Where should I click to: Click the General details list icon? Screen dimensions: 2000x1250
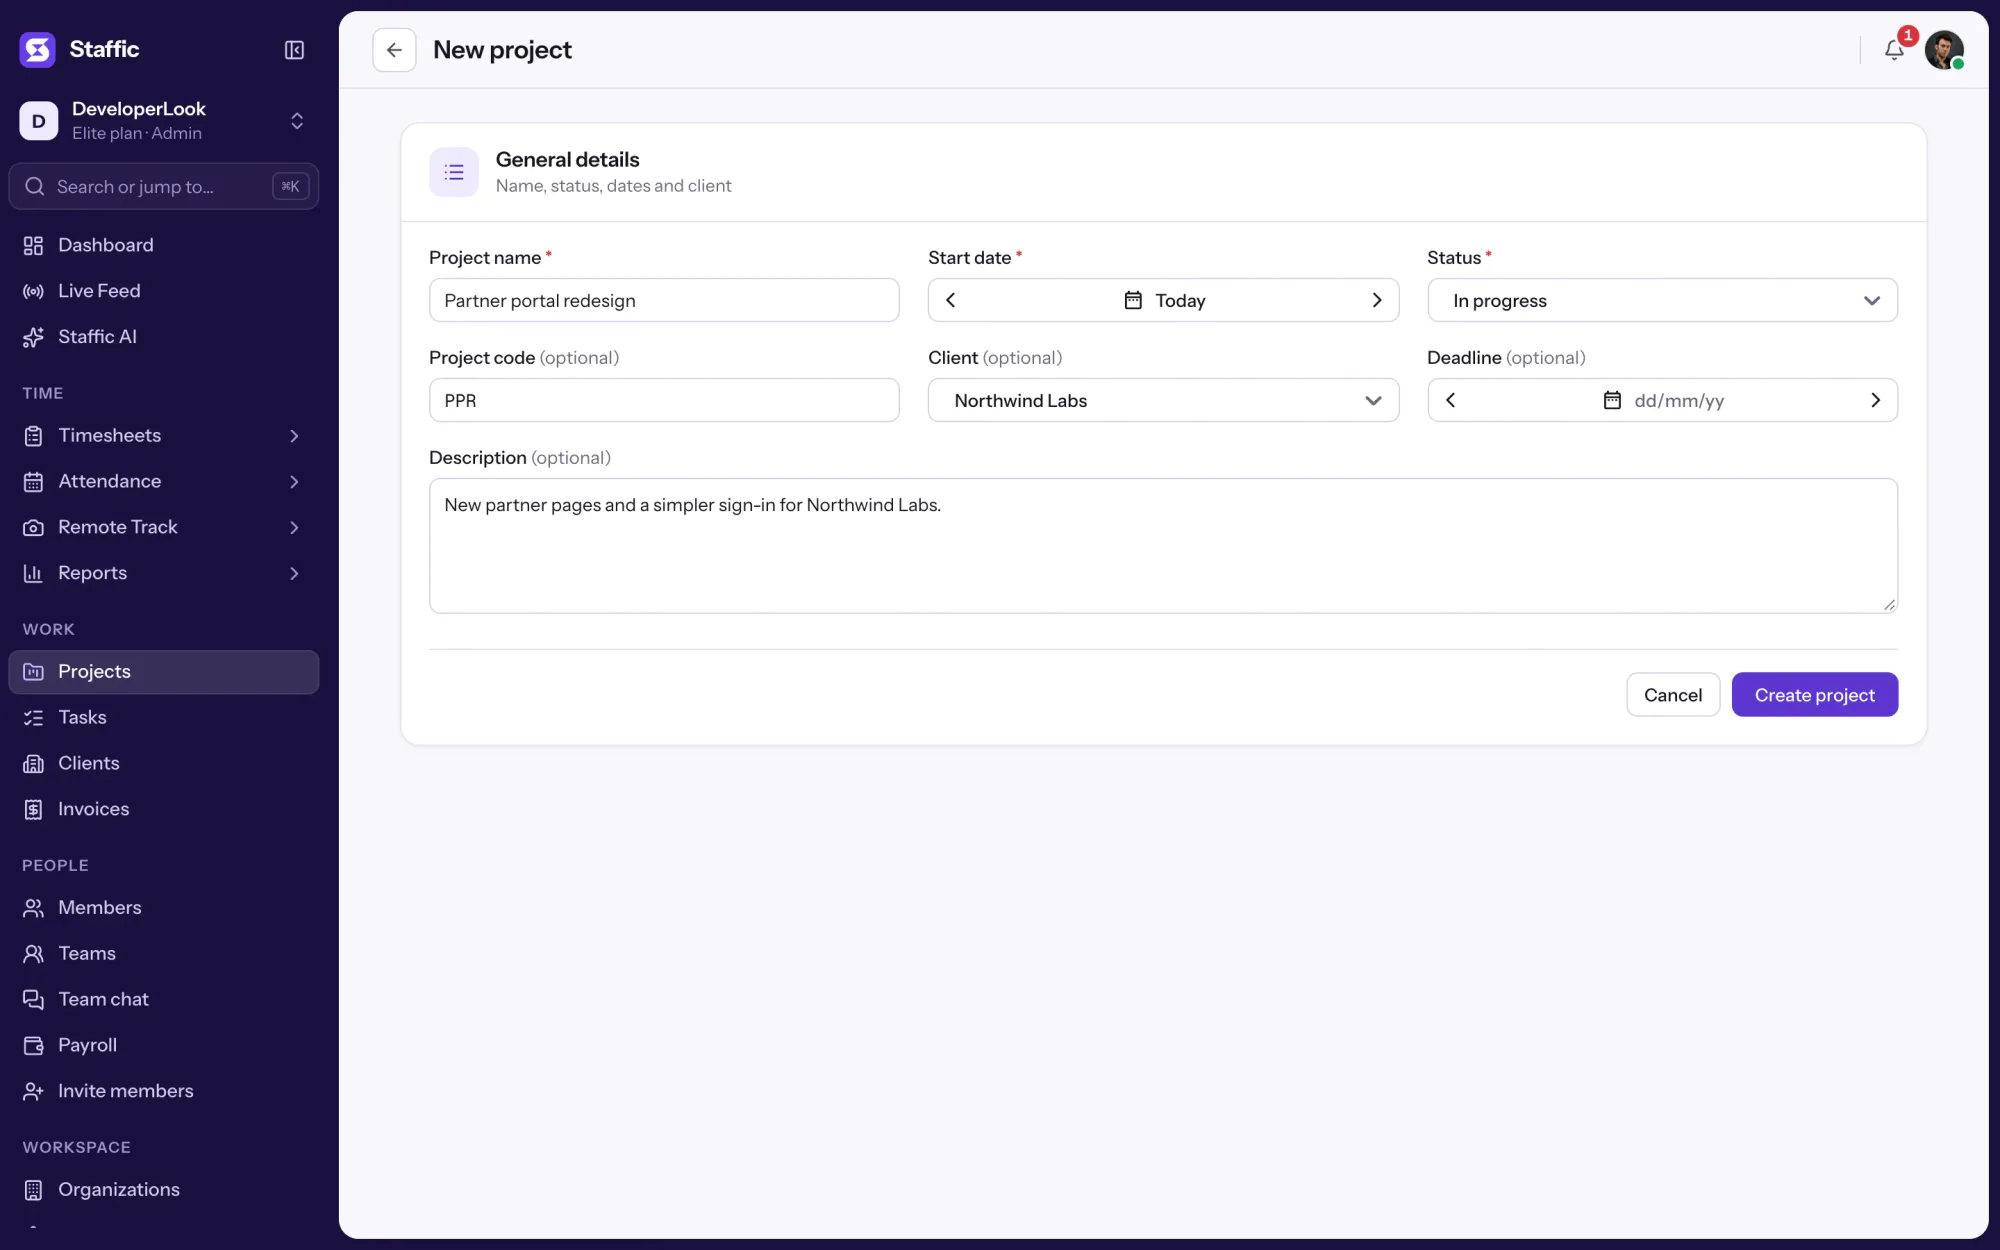(x=454, y=172)
